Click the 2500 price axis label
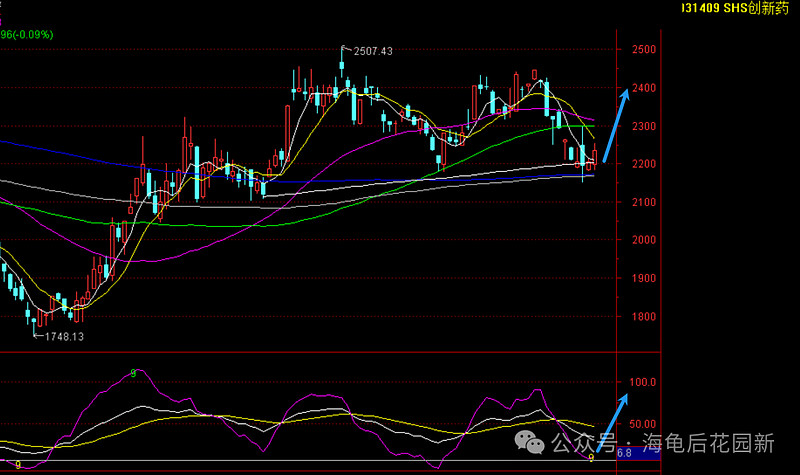800x475 pixels. point(644,49)
